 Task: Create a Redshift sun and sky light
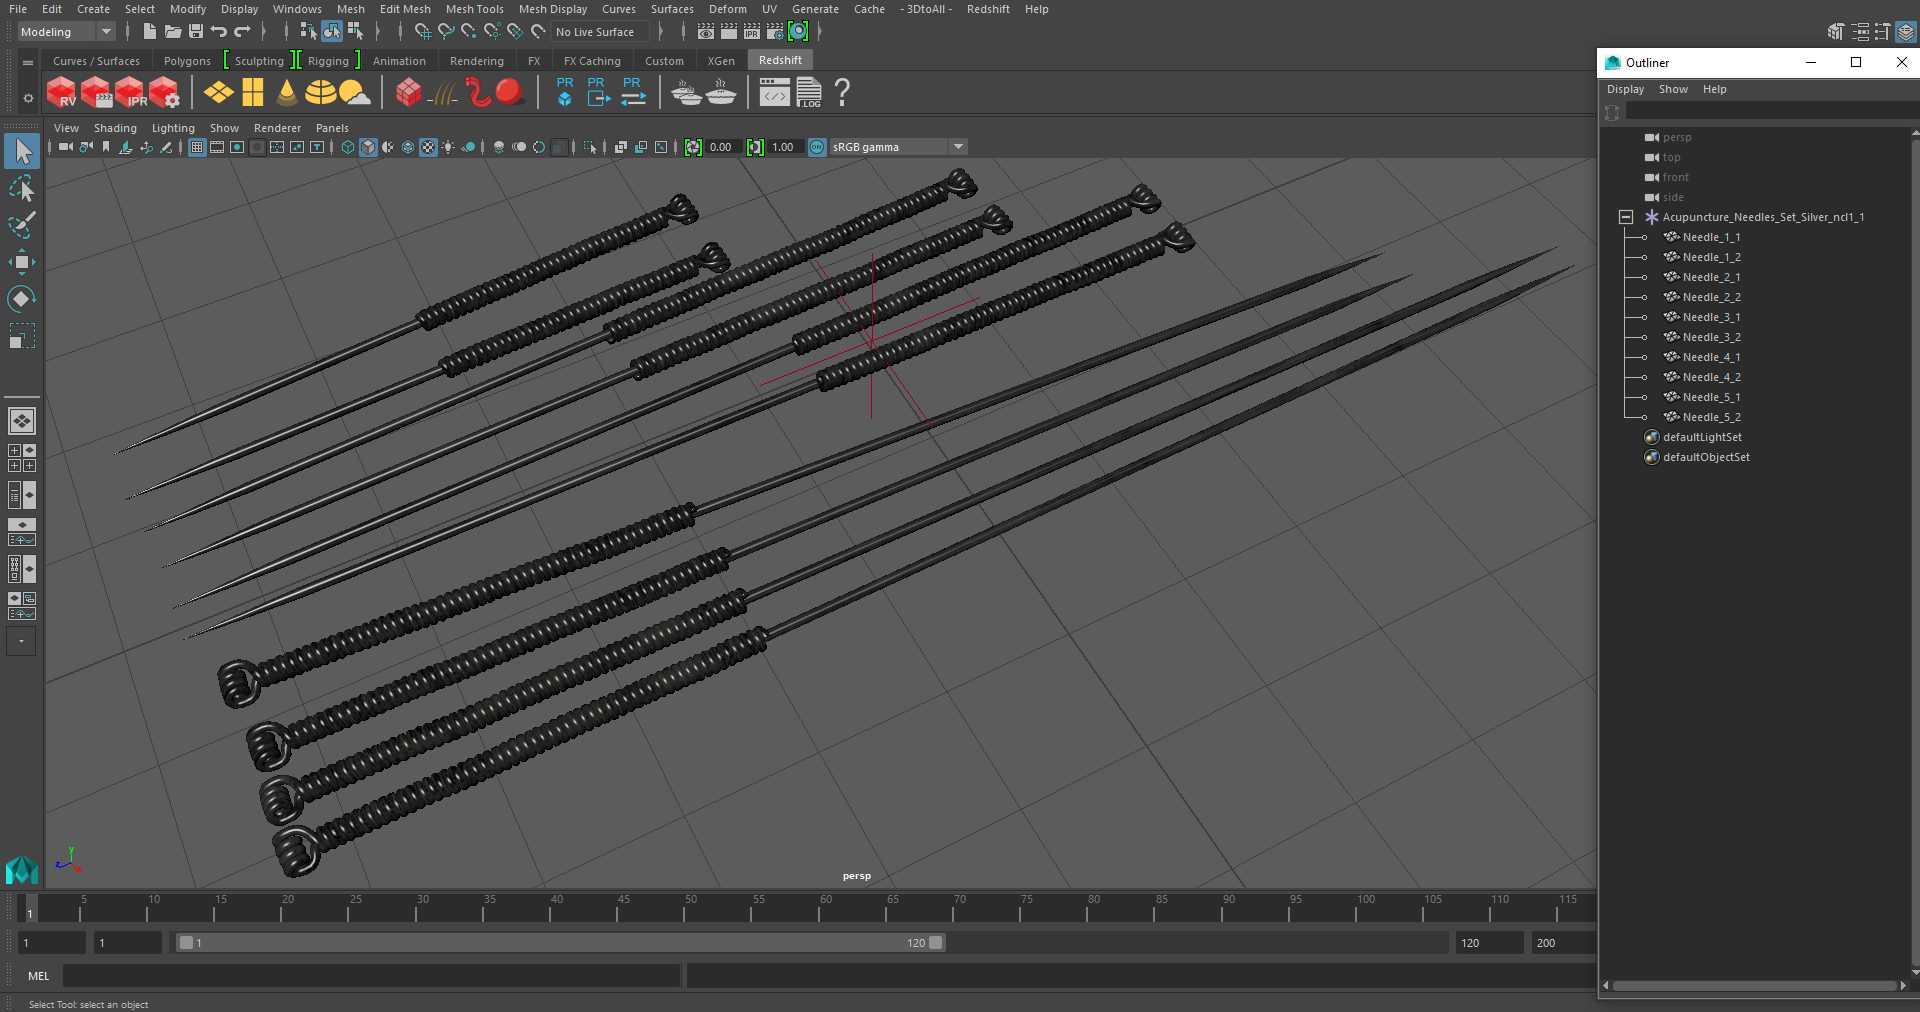(x=354, y=93)
